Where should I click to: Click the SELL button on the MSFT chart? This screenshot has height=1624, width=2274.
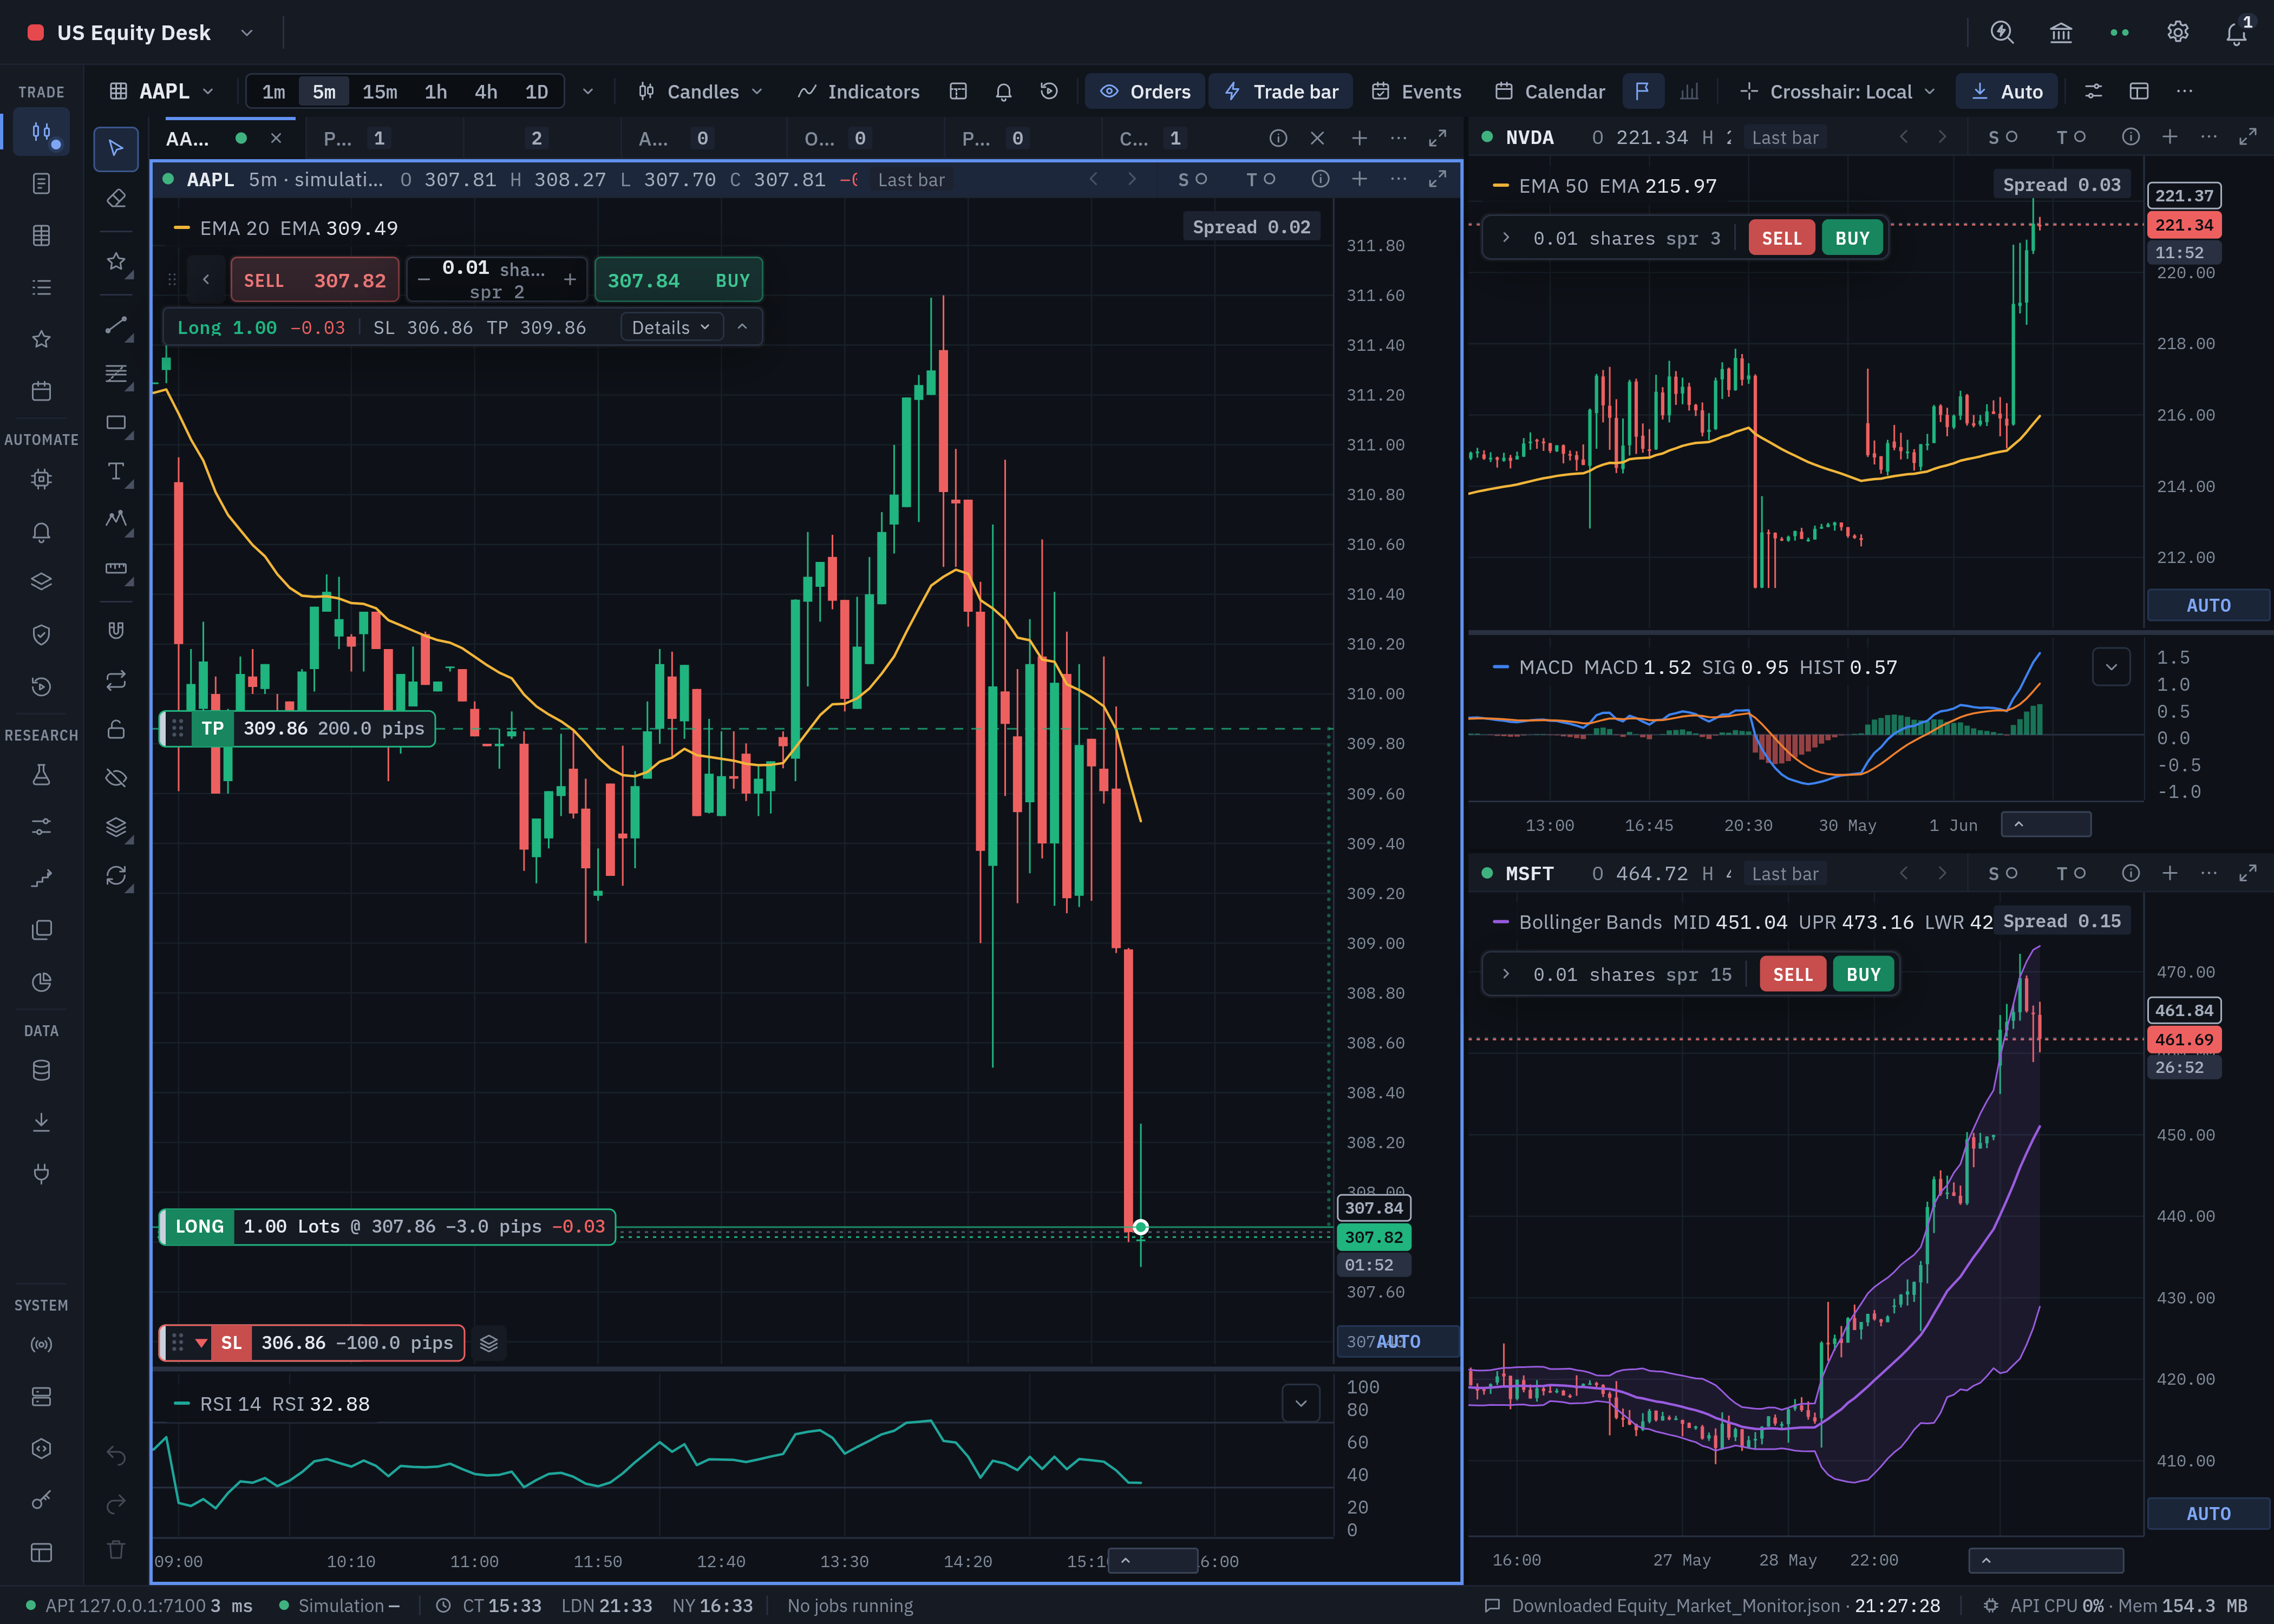[1792, 974]
